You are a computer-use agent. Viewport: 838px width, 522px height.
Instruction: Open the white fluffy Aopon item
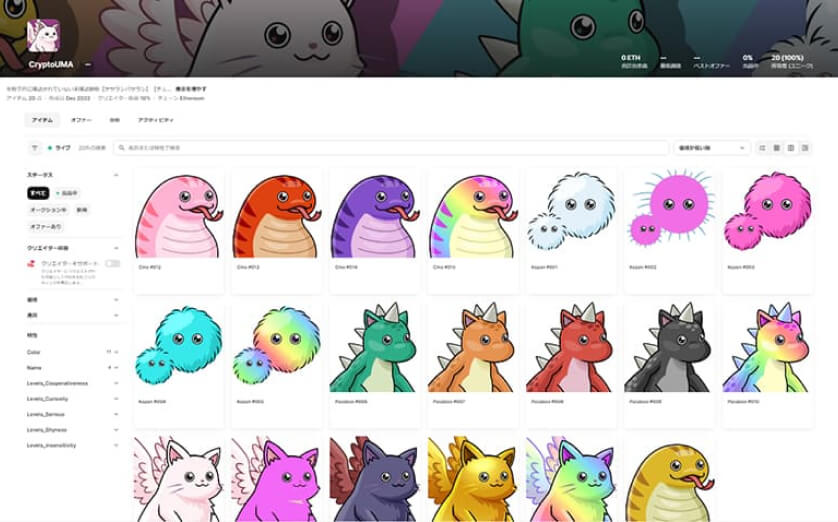[571, 231]
